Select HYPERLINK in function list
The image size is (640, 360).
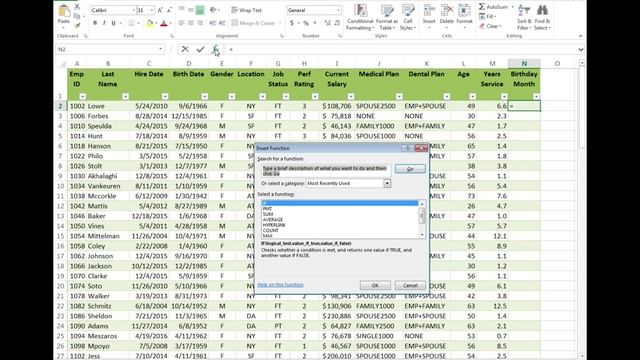pyautogui.click(x=274, y=225)
